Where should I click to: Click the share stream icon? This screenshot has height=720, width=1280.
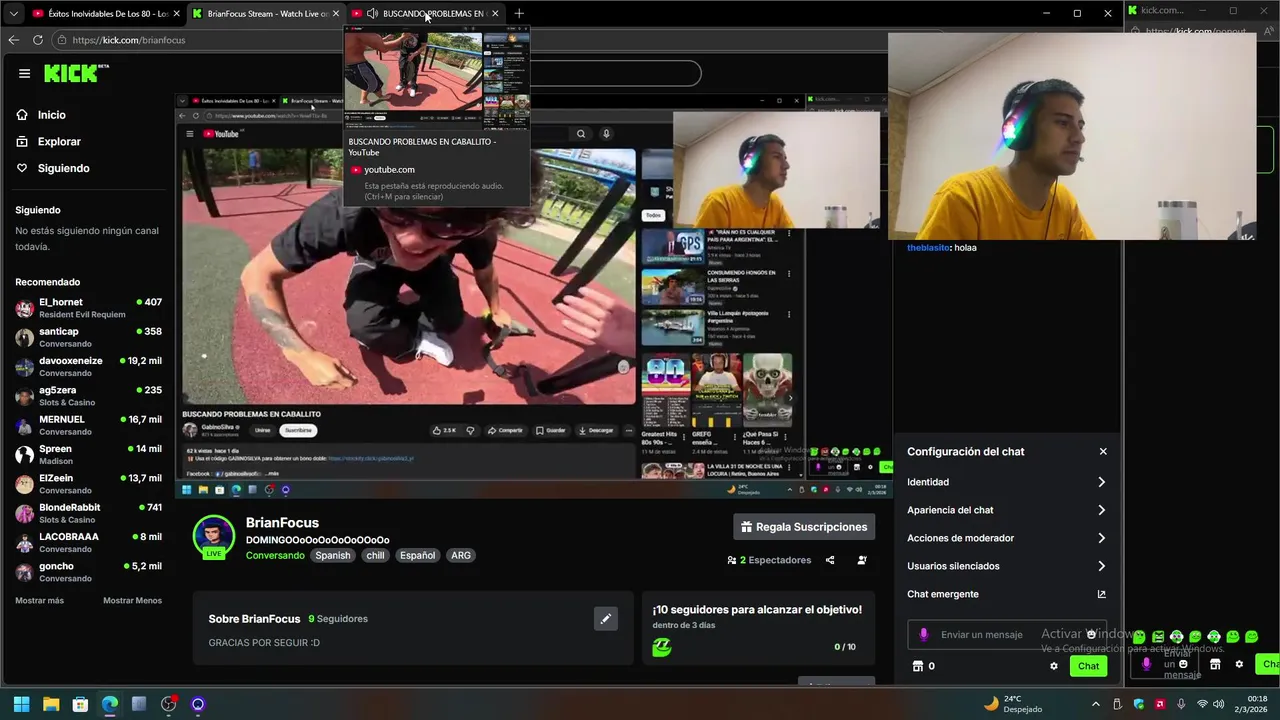point(830,560)
